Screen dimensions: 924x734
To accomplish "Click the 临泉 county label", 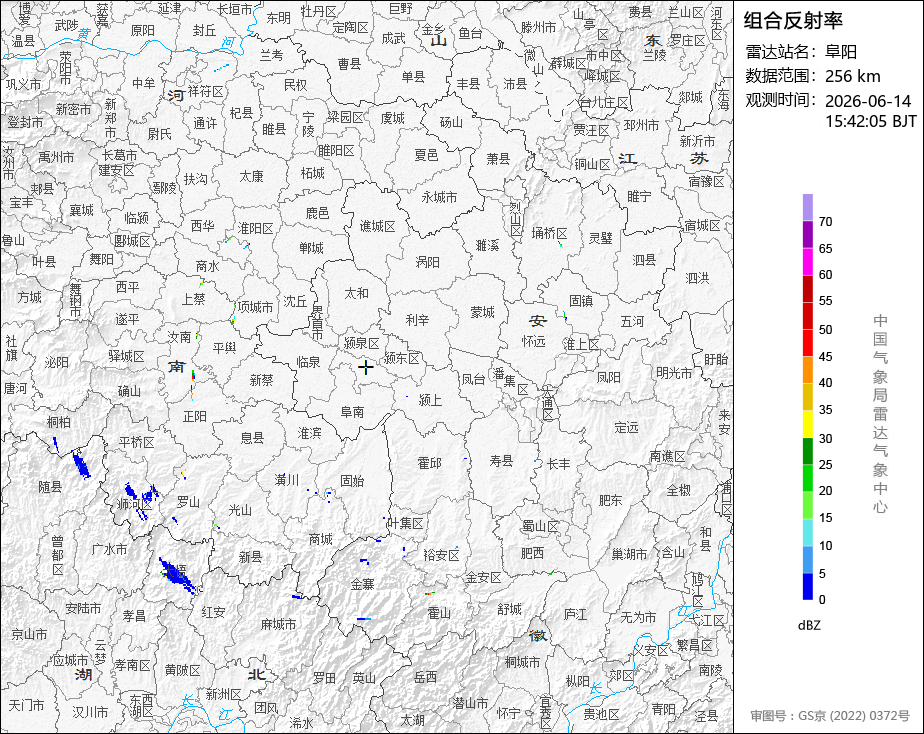I will pyautogui.click(x=308, y=362).
